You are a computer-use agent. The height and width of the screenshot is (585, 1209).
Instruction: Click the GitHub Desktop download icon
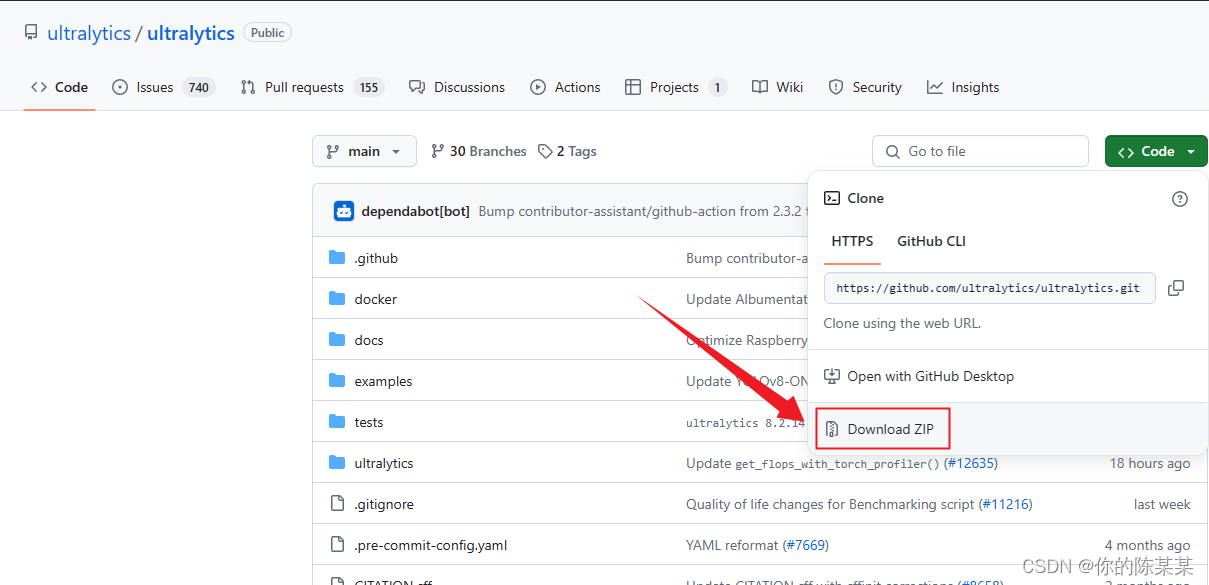point(832,376)
